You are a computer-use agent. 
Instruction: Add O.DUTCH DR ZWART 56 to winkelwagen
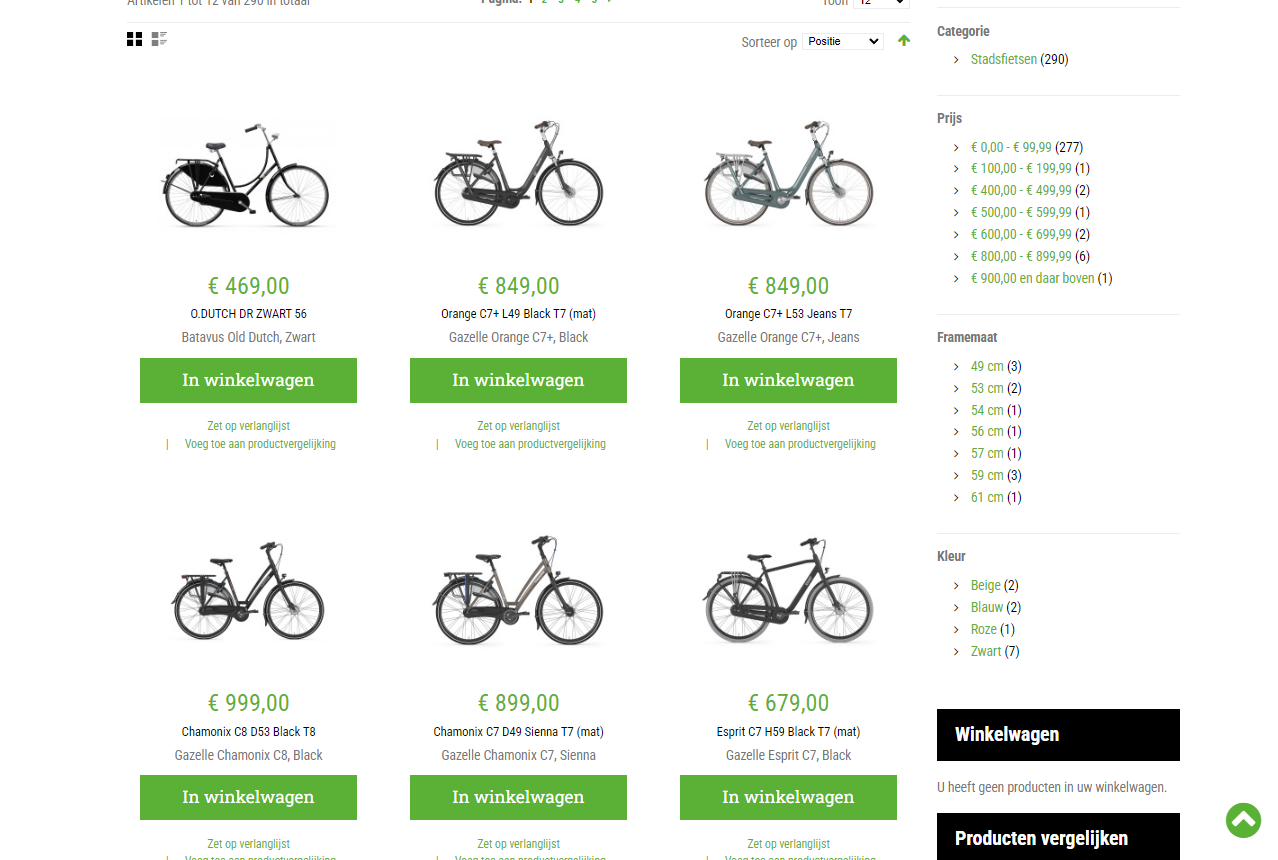pyautogui.click(x=248, y=380)
